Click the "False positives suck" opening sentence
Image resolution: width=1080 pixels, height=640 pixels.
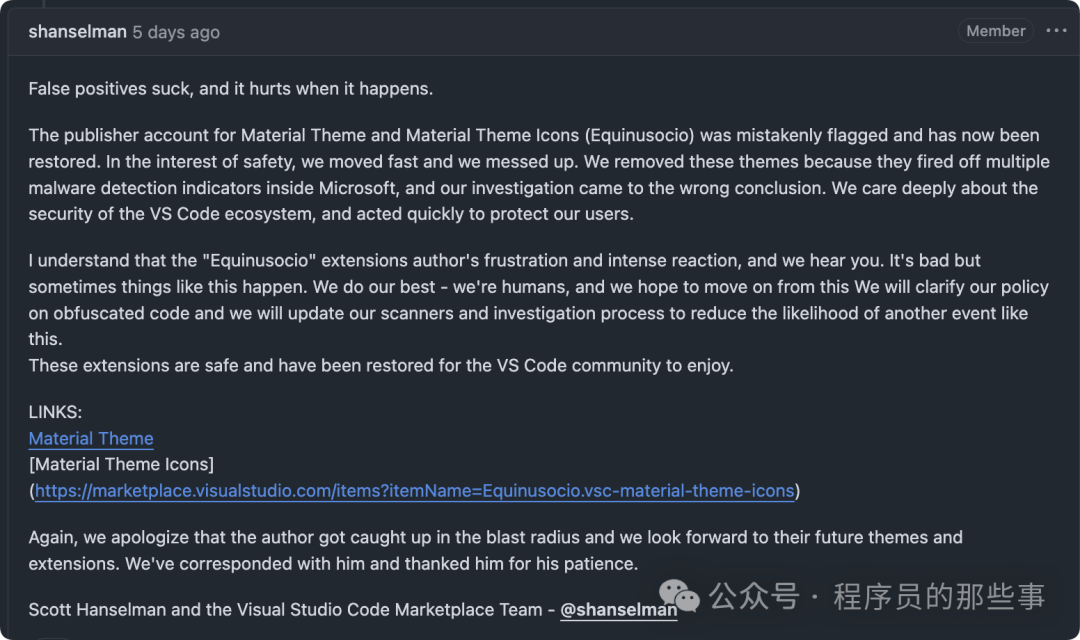coord(231,90)
